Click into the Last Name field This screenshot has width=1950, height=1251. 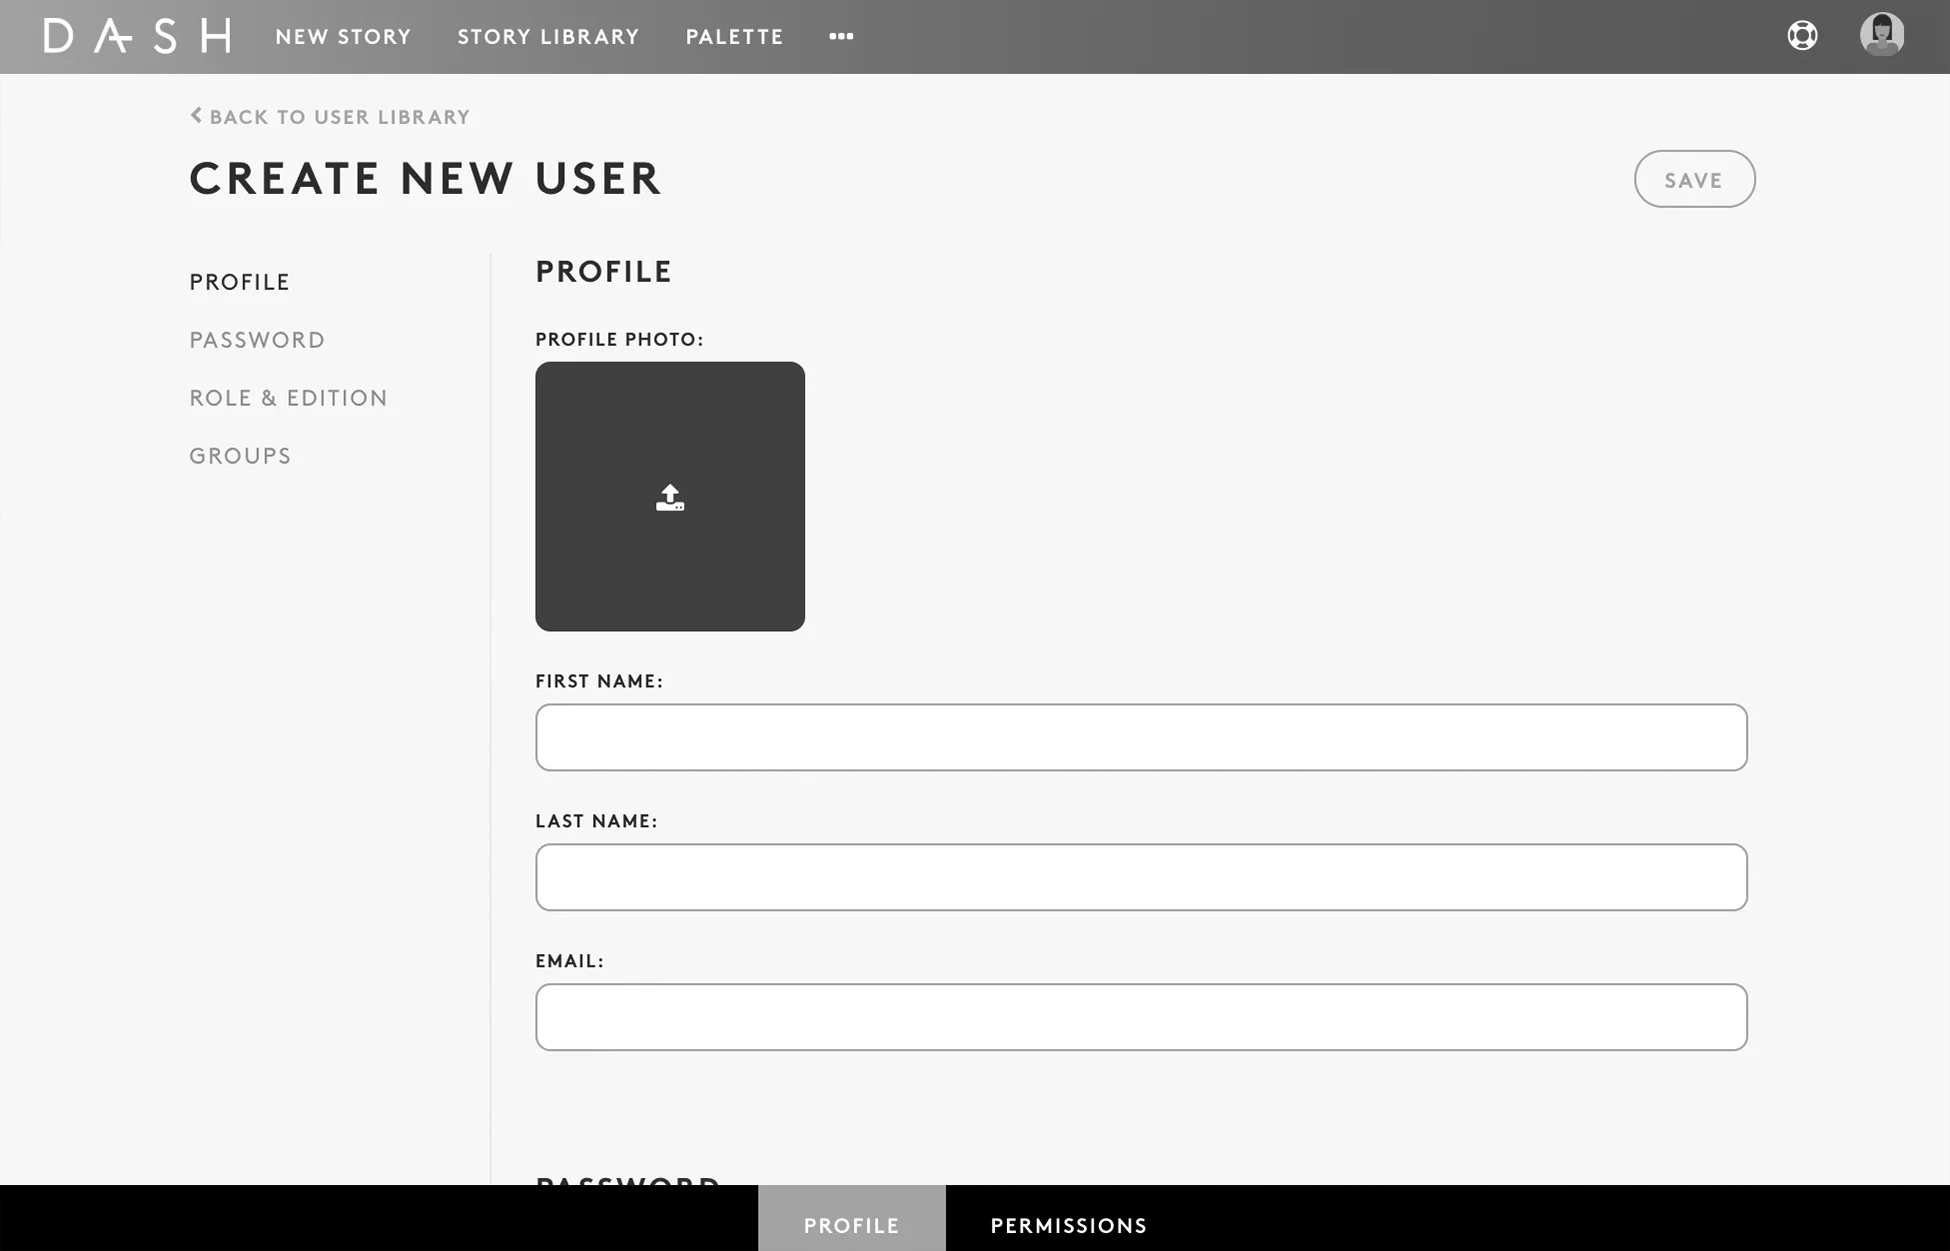tap(1141, 877)
